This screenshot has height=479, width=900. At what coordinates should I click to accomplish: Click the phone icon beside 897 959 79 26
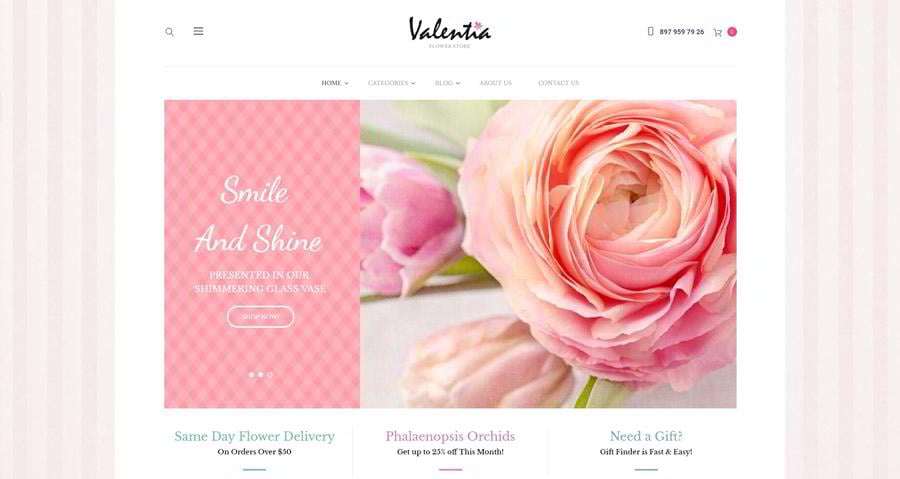pyautogui.click(x=650, y=32)
